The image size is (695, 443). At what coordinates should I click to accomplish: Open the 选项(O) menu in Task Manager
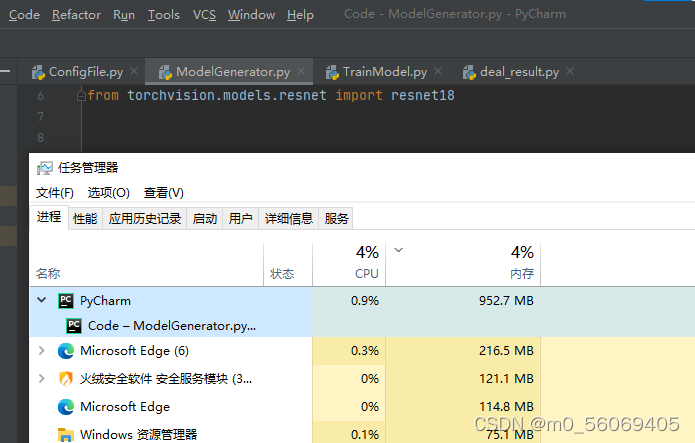[x=109, y=193]
